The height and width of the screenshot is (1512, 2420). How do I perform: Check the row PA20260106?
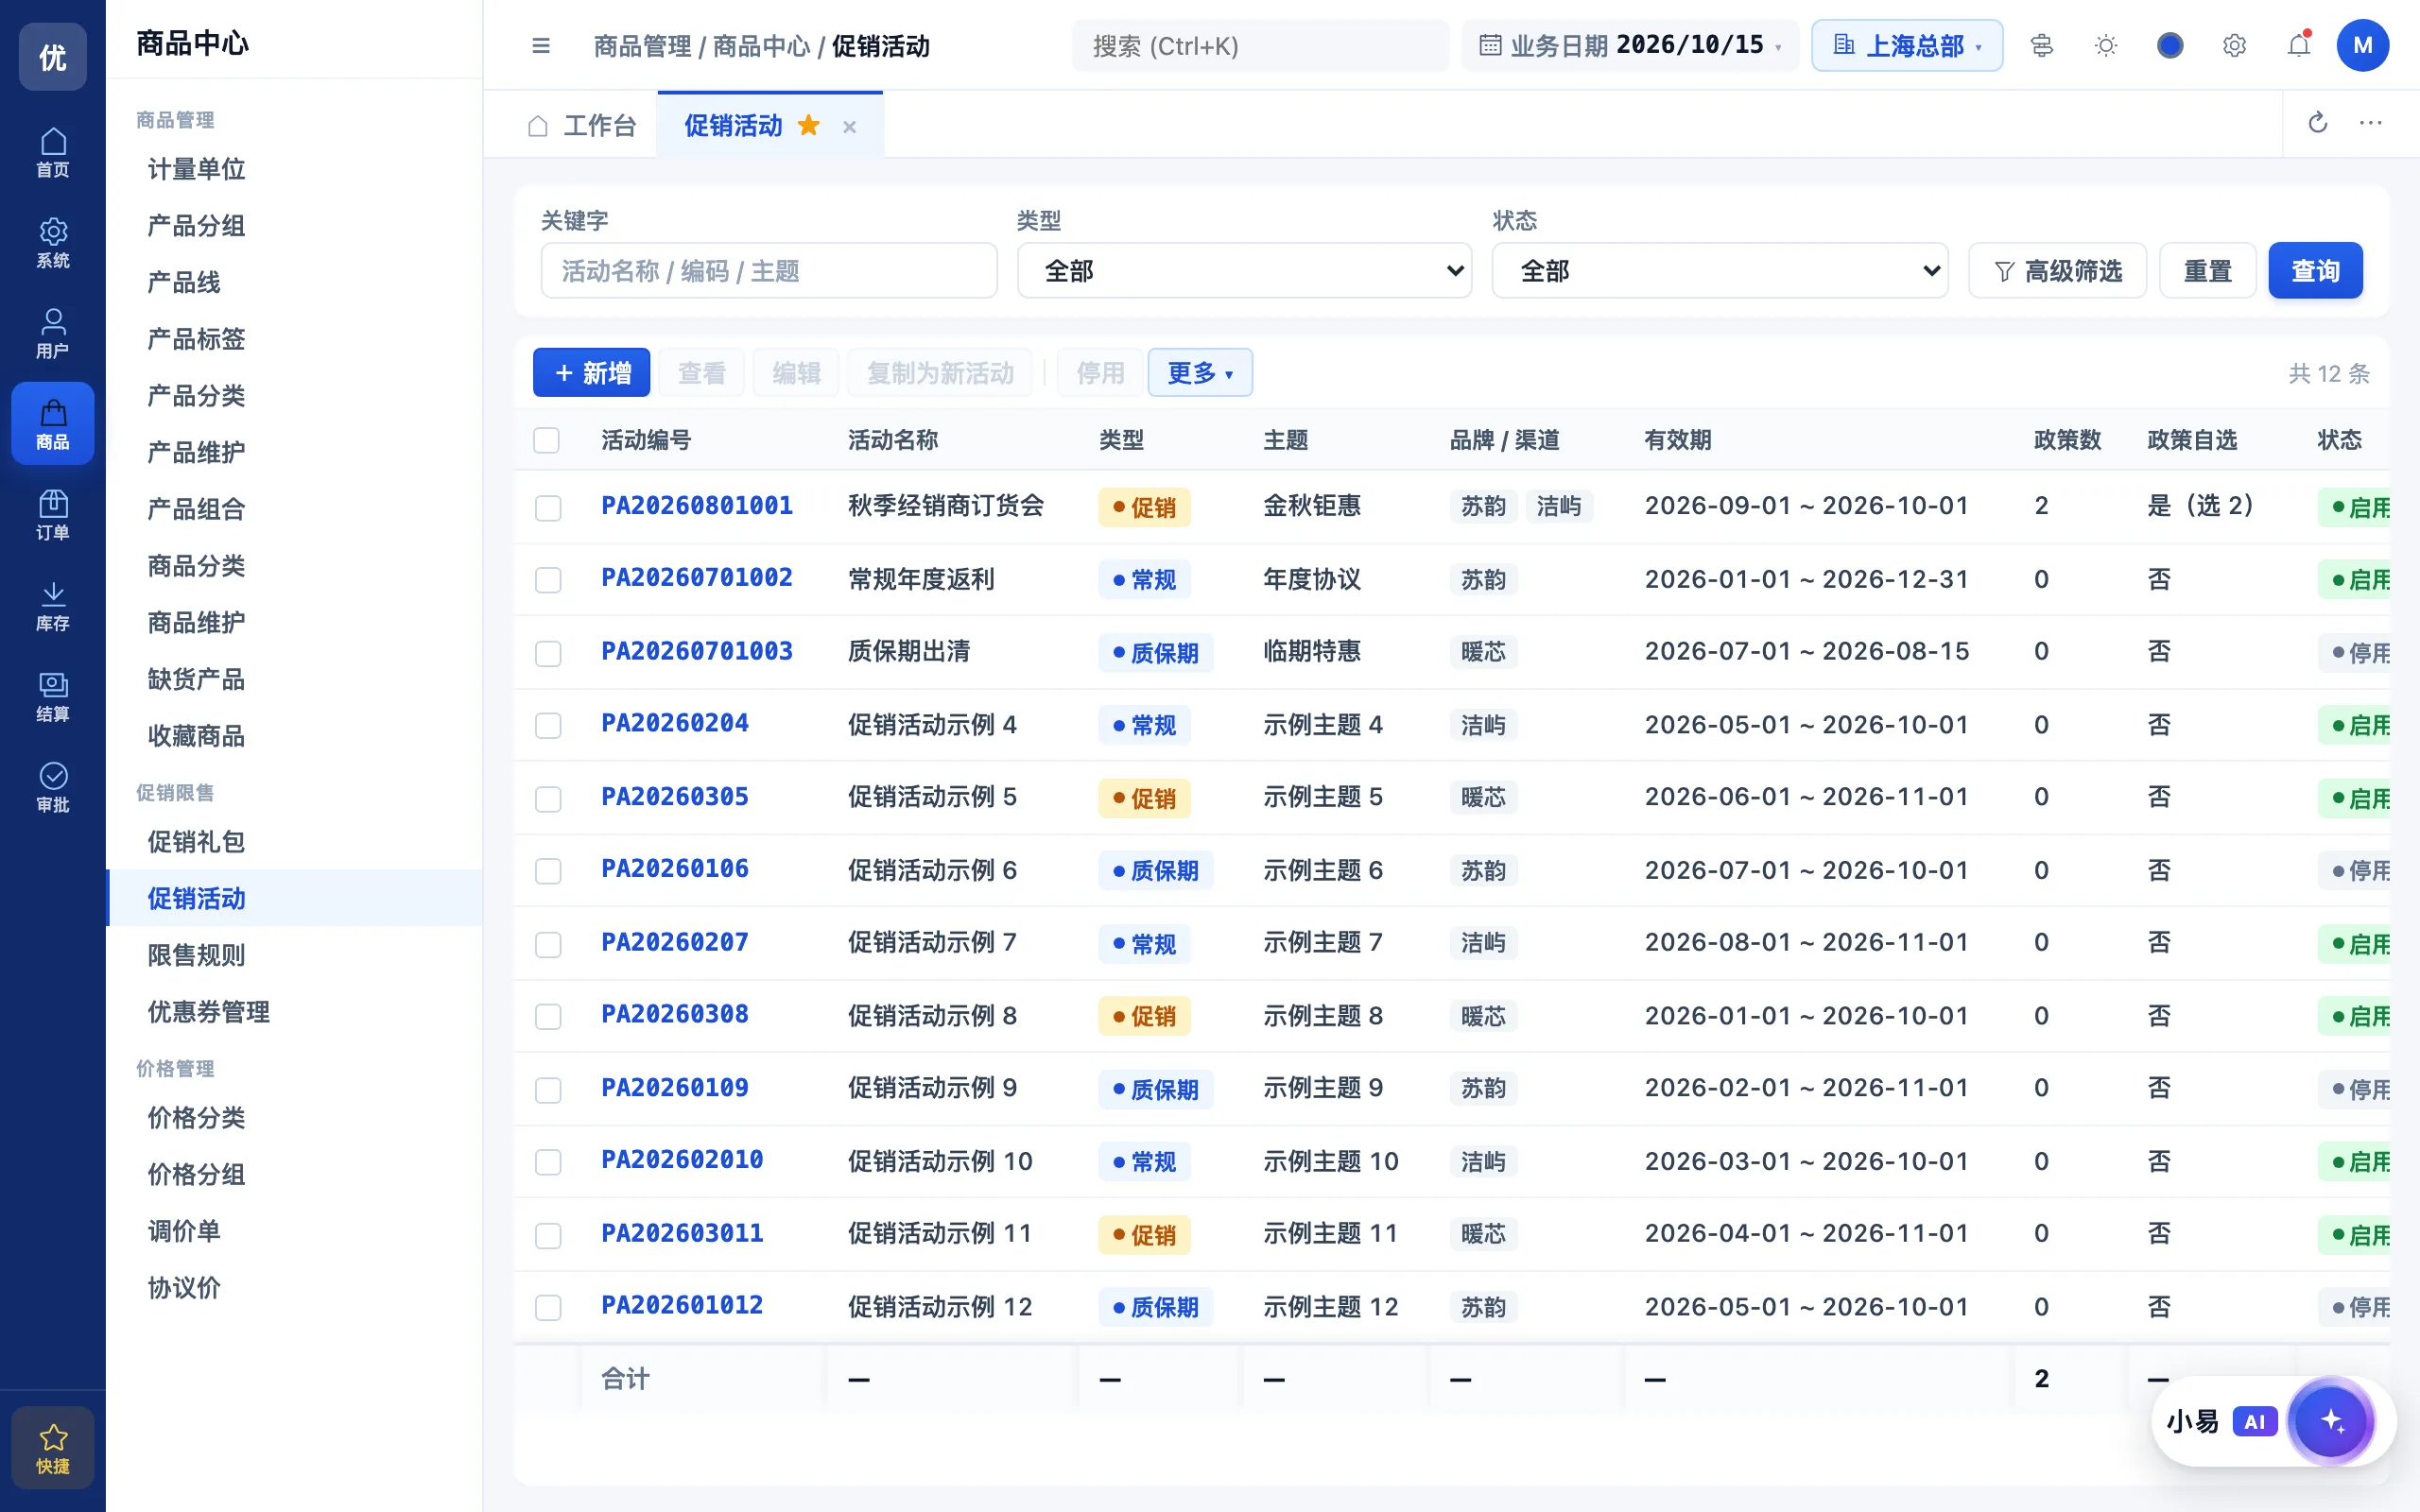[548, 871]
